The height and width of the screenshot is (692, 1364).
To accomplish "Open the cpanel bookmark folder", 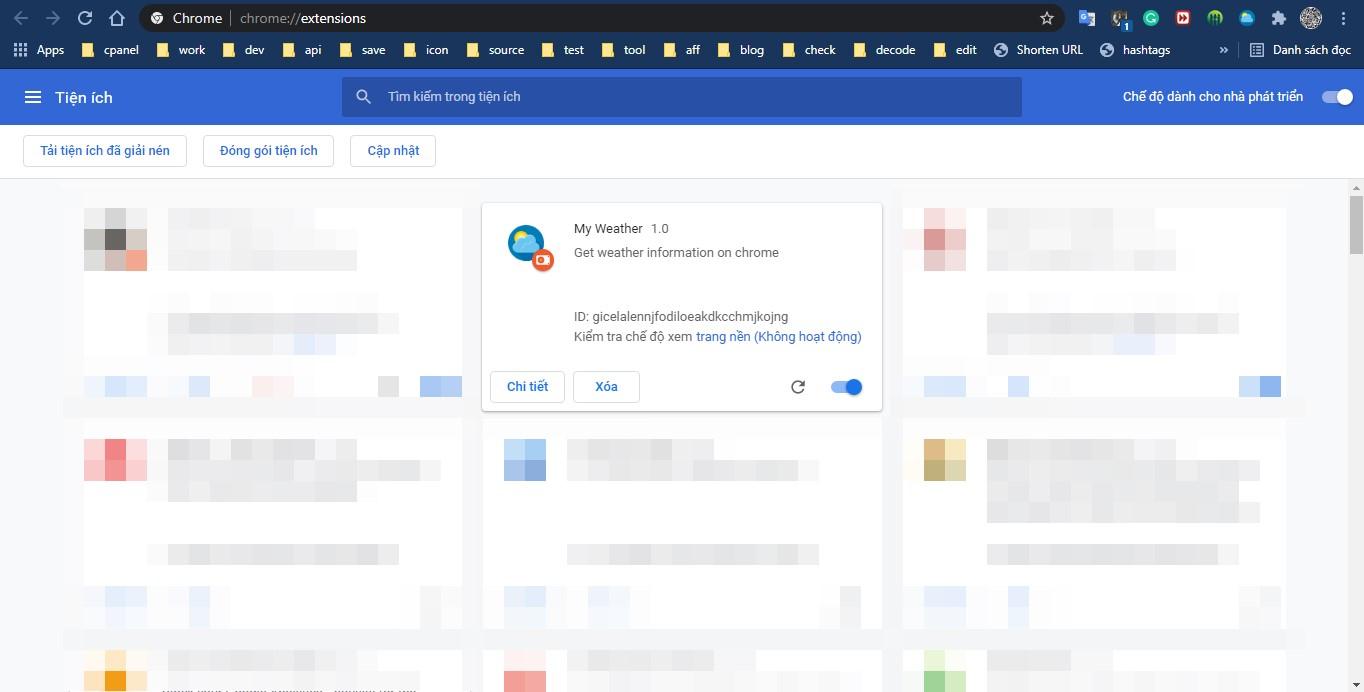I will click(x=110, y=50).
